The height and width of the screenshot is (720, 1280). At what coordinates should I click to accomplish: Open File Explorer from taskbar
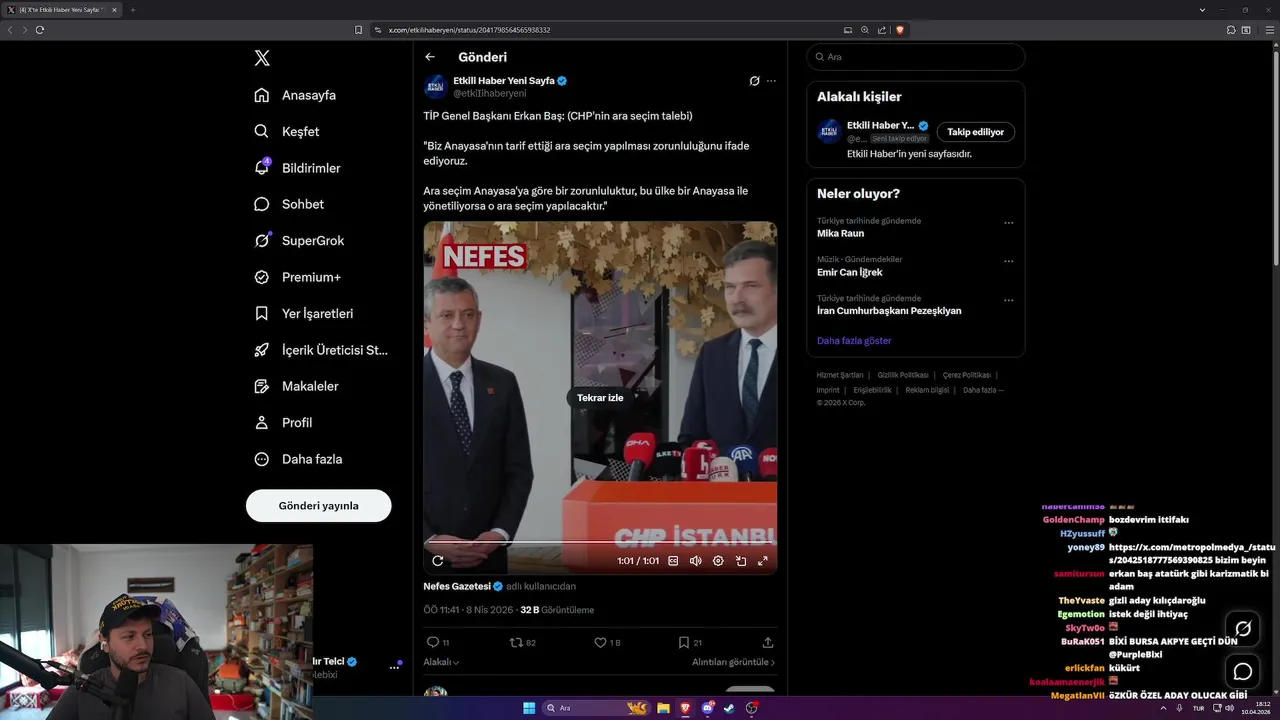click(x=663, y=708)
